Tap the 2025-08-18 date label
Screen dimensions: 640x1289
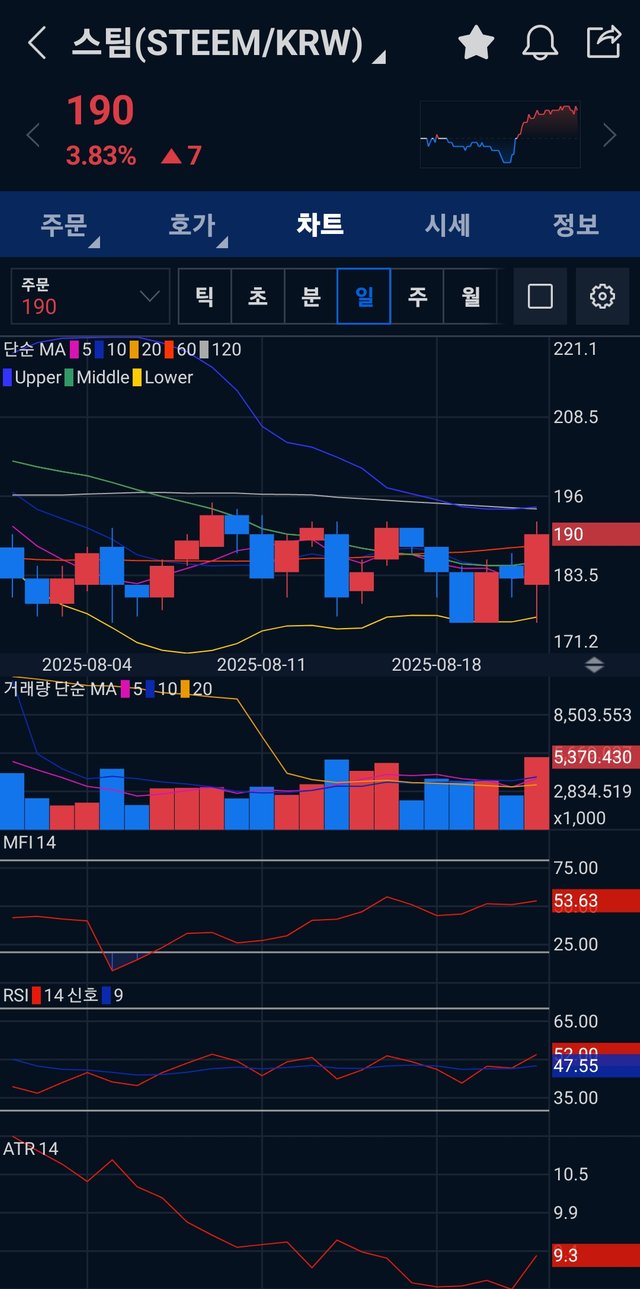pyautogui.click(x=436, y=664)
